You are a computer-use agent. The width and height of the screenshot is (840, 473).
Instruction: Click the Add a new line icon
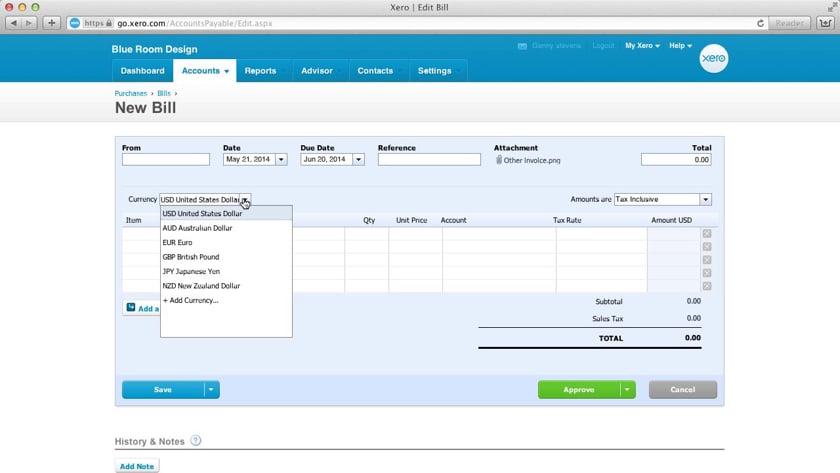tap(131, 307)
